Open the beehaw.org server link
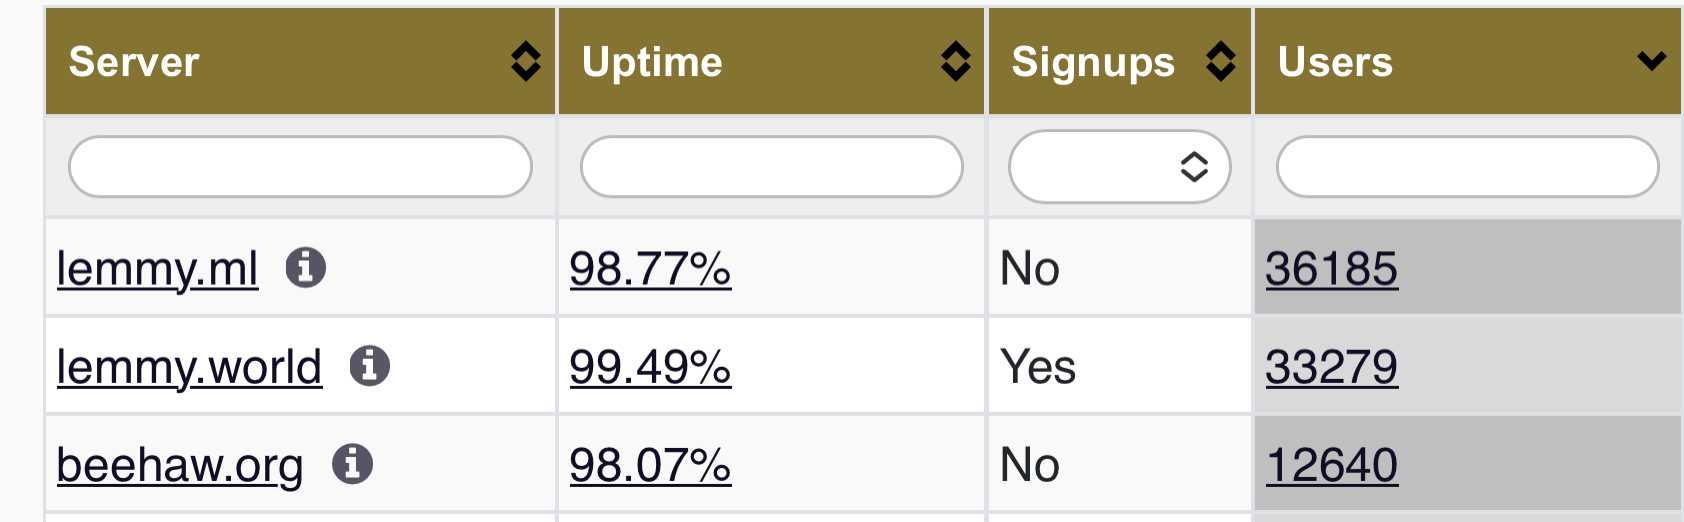The image size is (1684, 522). [x=180, y=465]
